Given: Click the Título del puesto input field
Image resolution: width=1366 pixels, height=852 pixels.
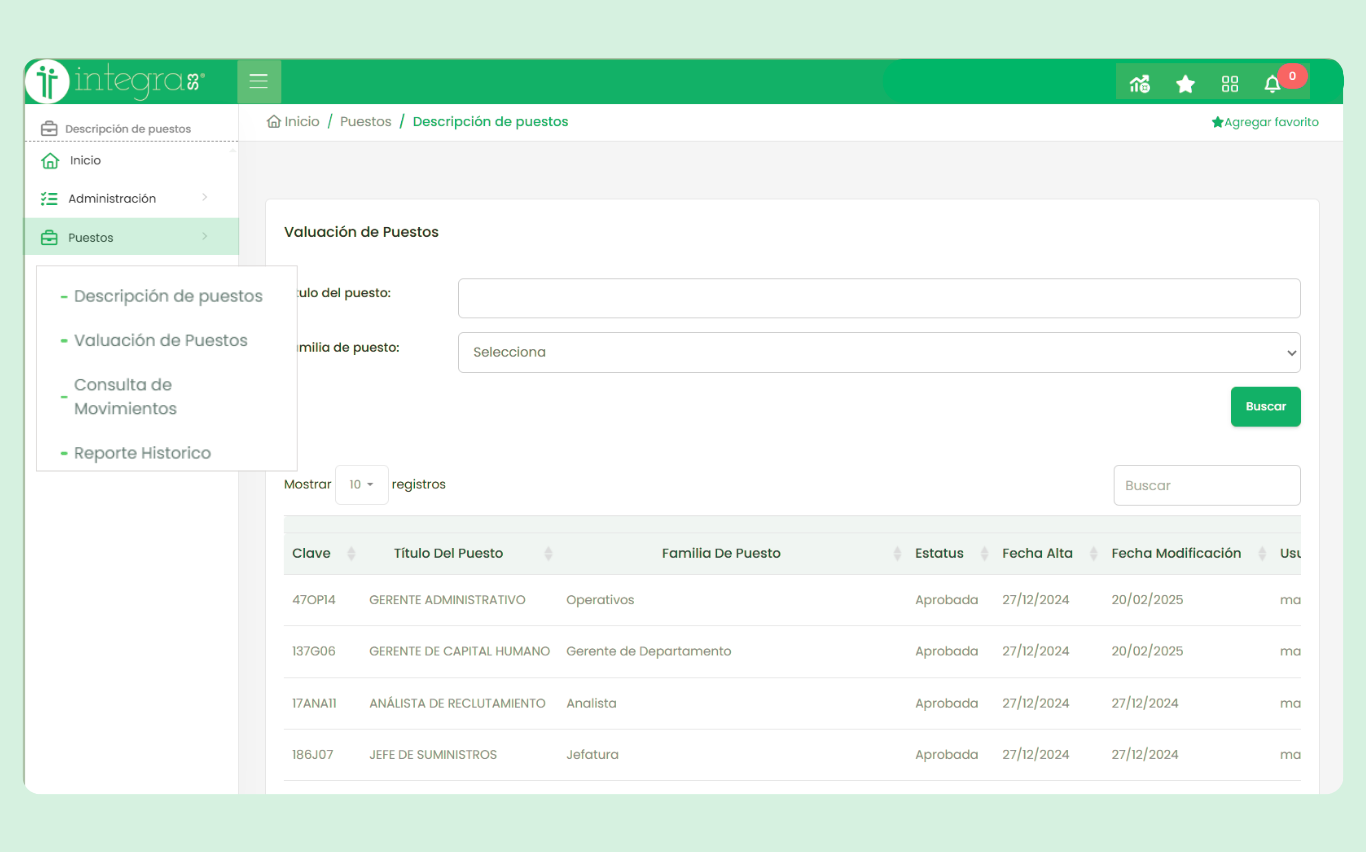Looking at the screenshot, I should click(x=879, y=298).
